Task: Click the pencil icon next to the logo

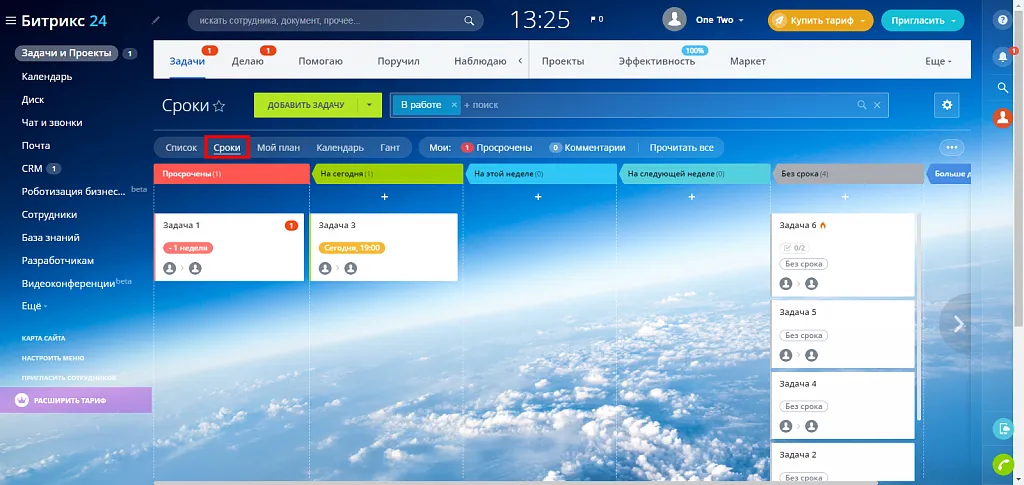Action: [155, 19]
